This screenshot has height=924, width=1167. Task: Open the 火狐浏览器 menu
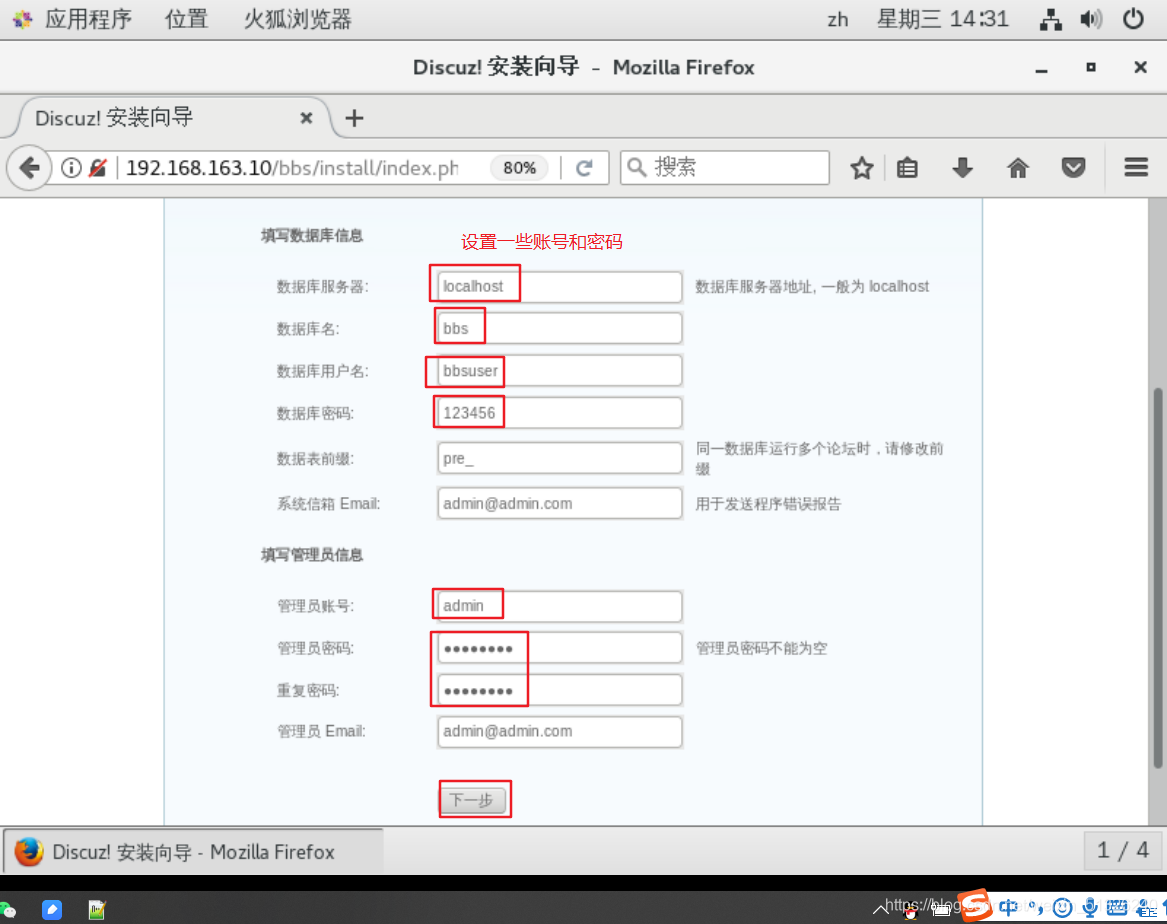click(298, 19)
